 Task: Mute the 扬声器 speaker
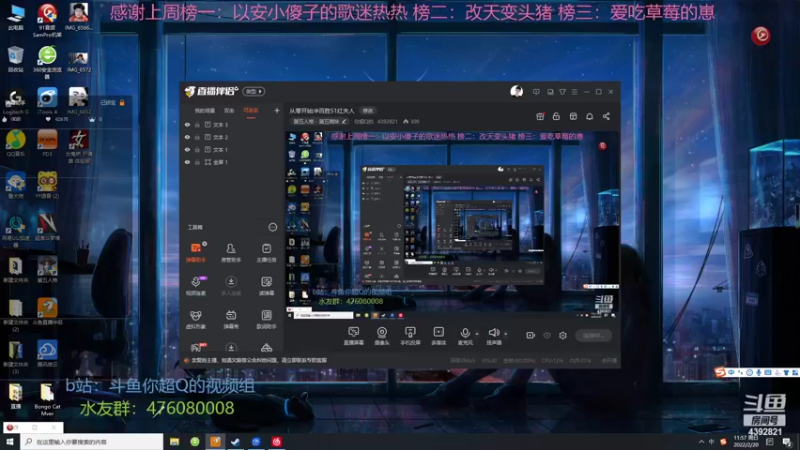coord(493,334)
